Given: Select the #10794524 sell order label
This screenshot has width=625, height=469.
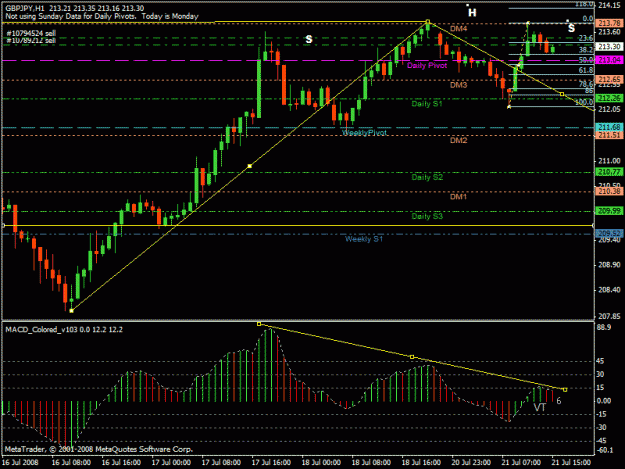Looking at the screenshot, I should (31, 33).
